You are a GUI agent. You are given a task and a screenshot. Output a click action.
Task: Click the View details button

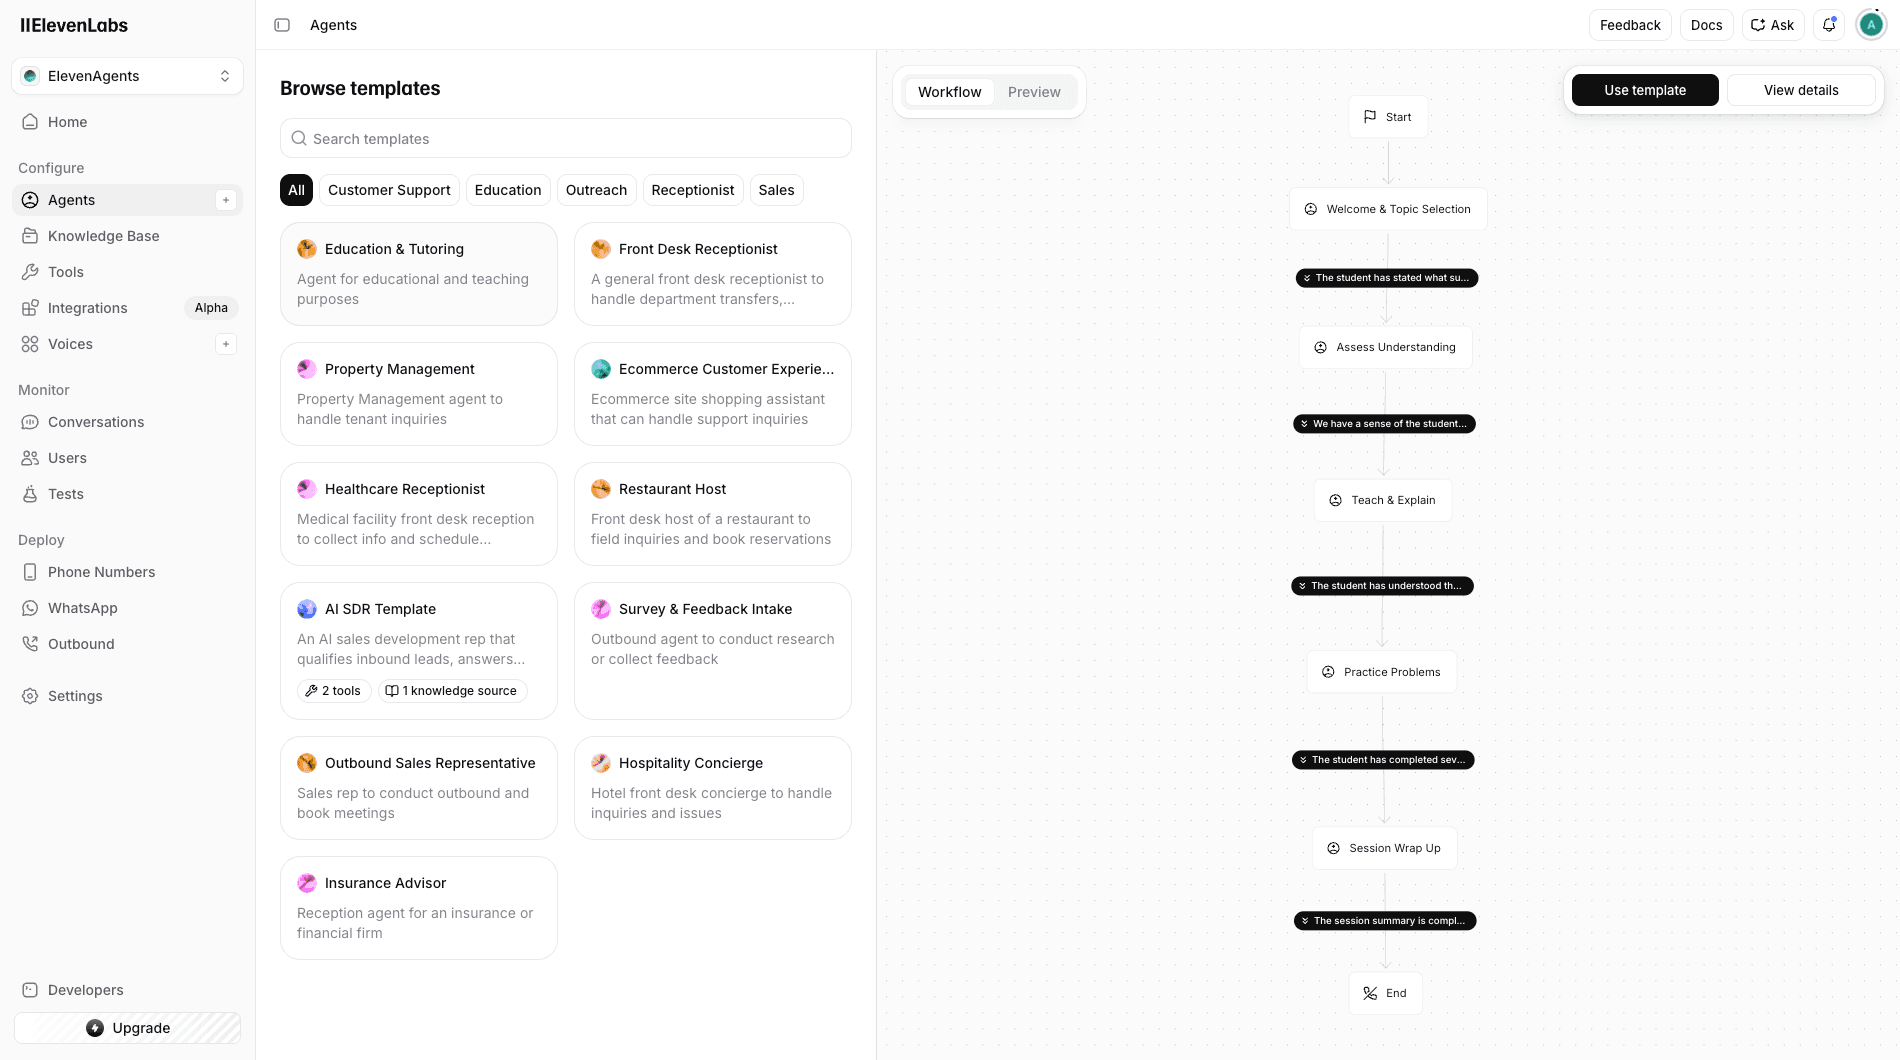point(1800,89)
